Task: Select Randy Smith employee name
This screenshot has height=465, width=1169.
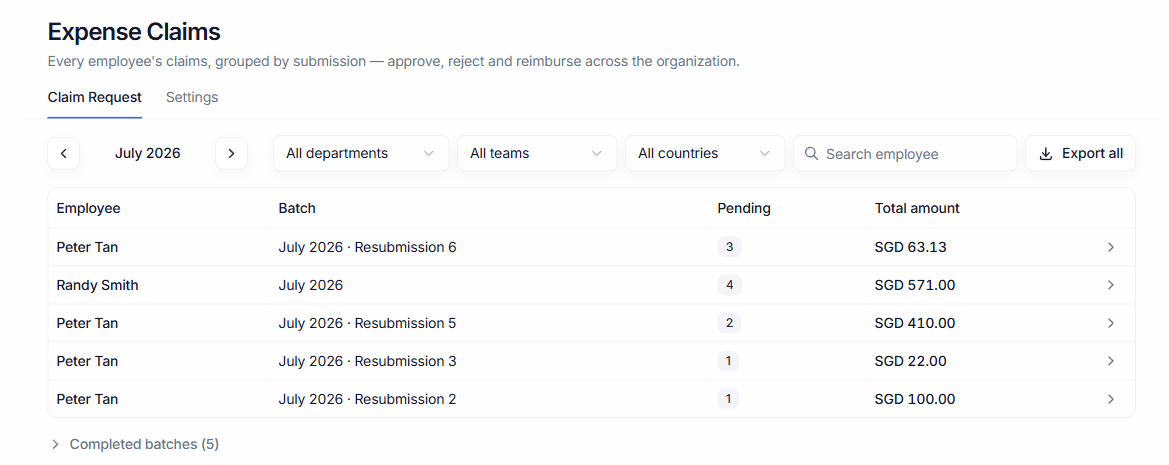Action: pos(98,285)
